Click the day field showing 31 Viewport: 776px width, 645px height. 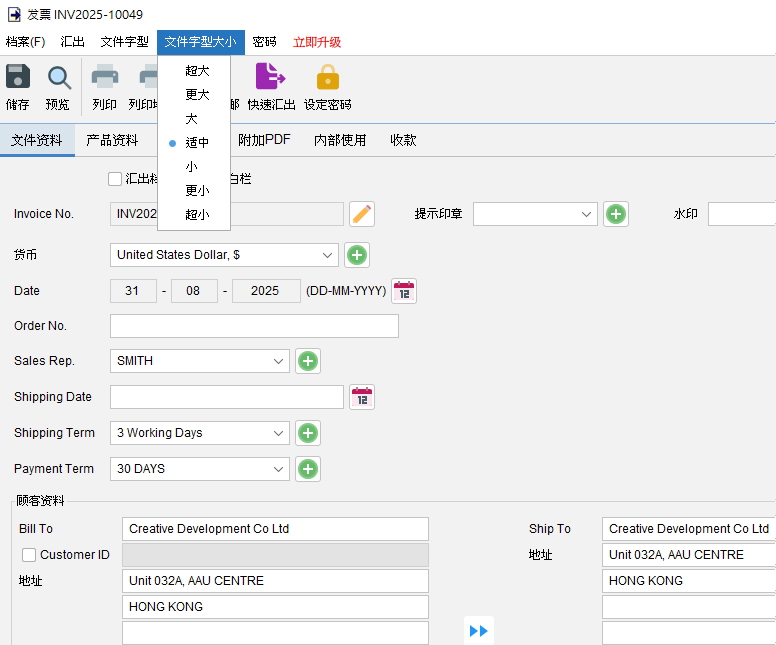click(x=133, y=291)
